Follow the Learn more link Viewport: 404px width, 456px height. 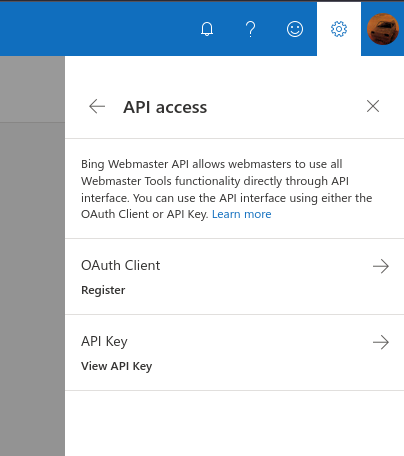pyautogui.click(x=242, y=214)
